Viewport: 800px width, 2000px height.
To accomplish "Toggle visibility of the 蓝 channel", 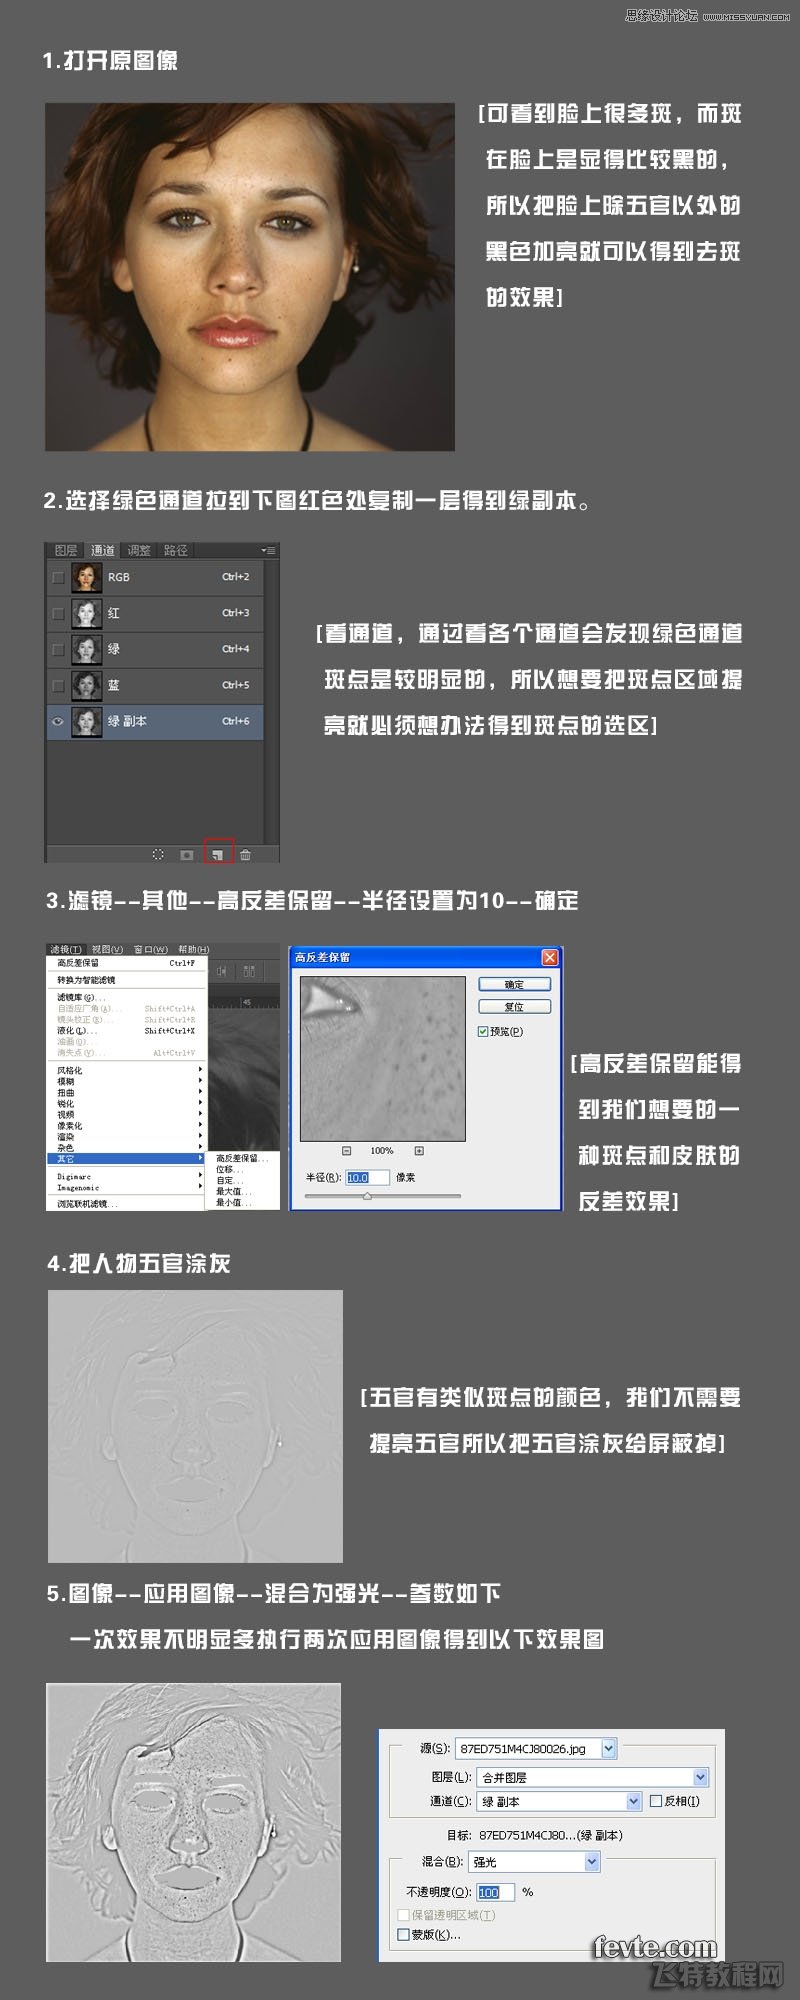I will pyautogui.click(x=58, y=685).
